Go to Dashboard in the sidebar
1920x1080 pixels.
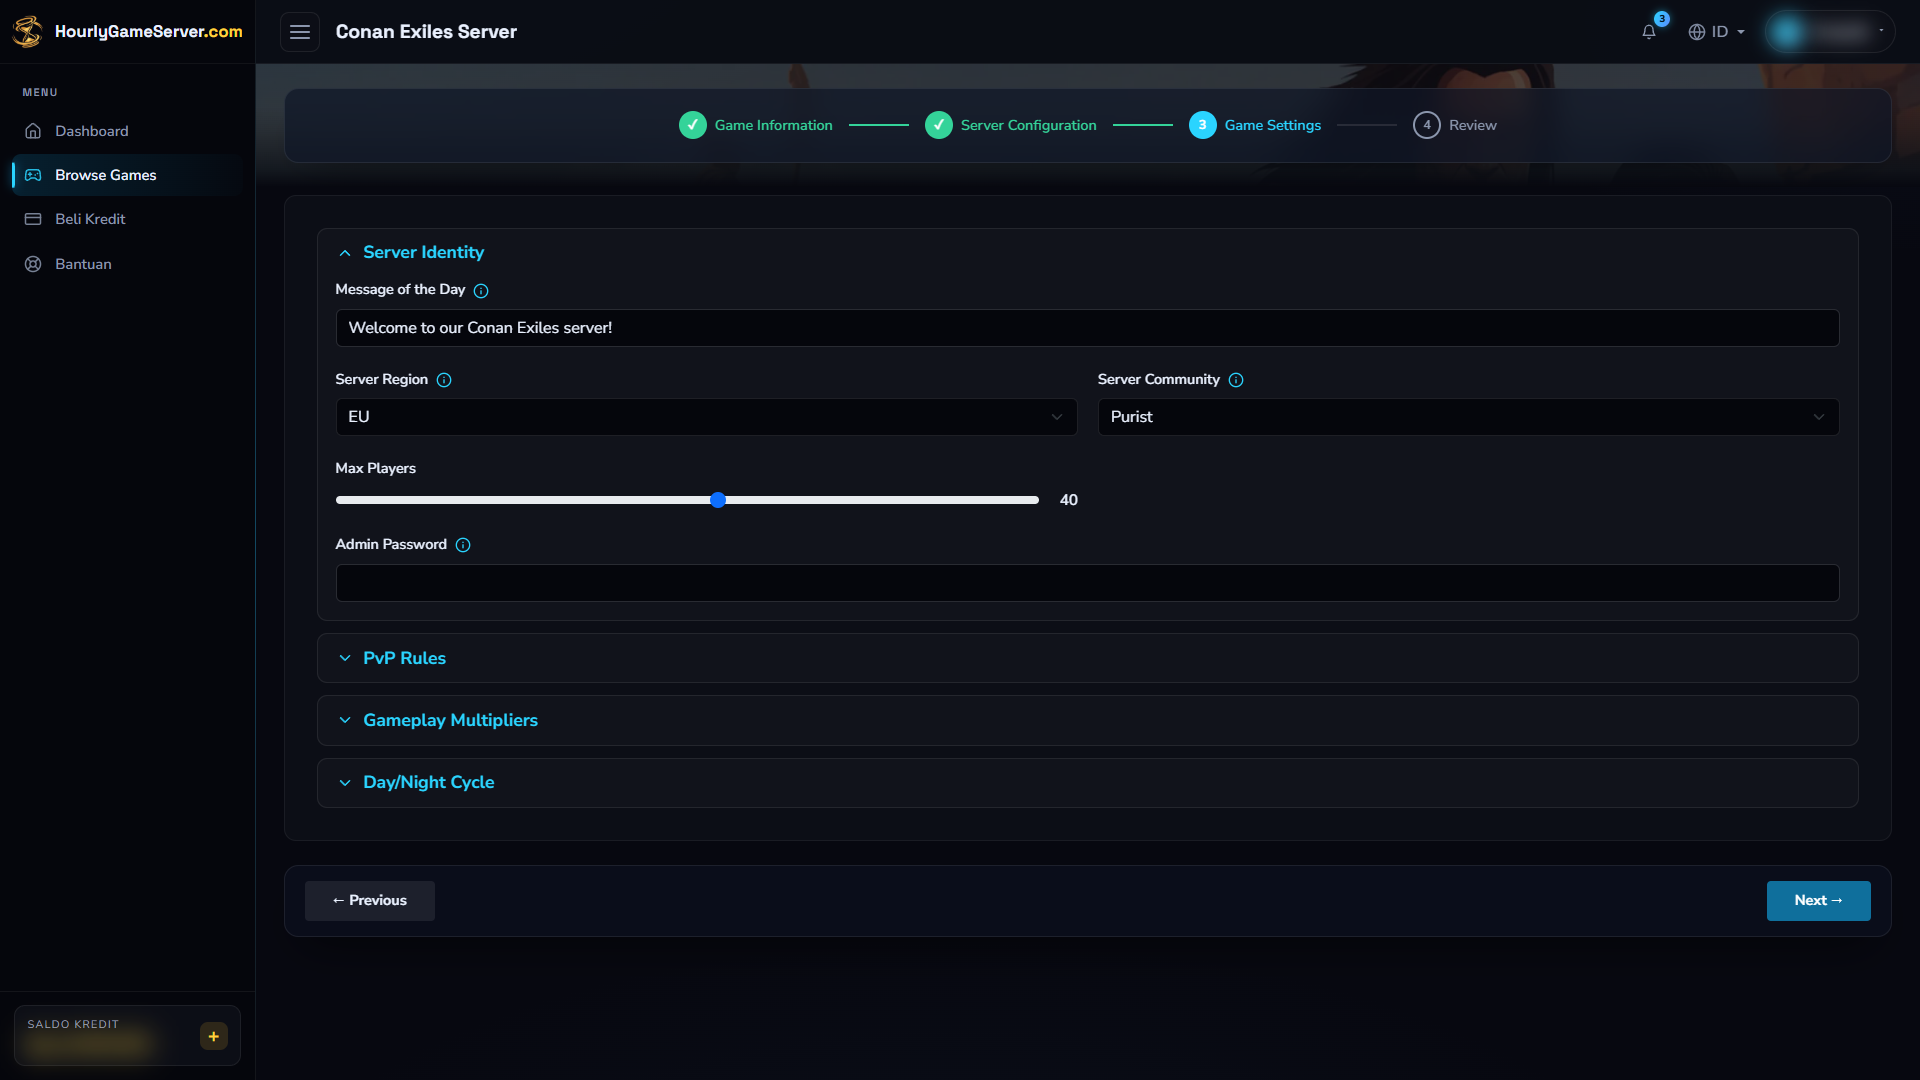click(x=127, y=131)
